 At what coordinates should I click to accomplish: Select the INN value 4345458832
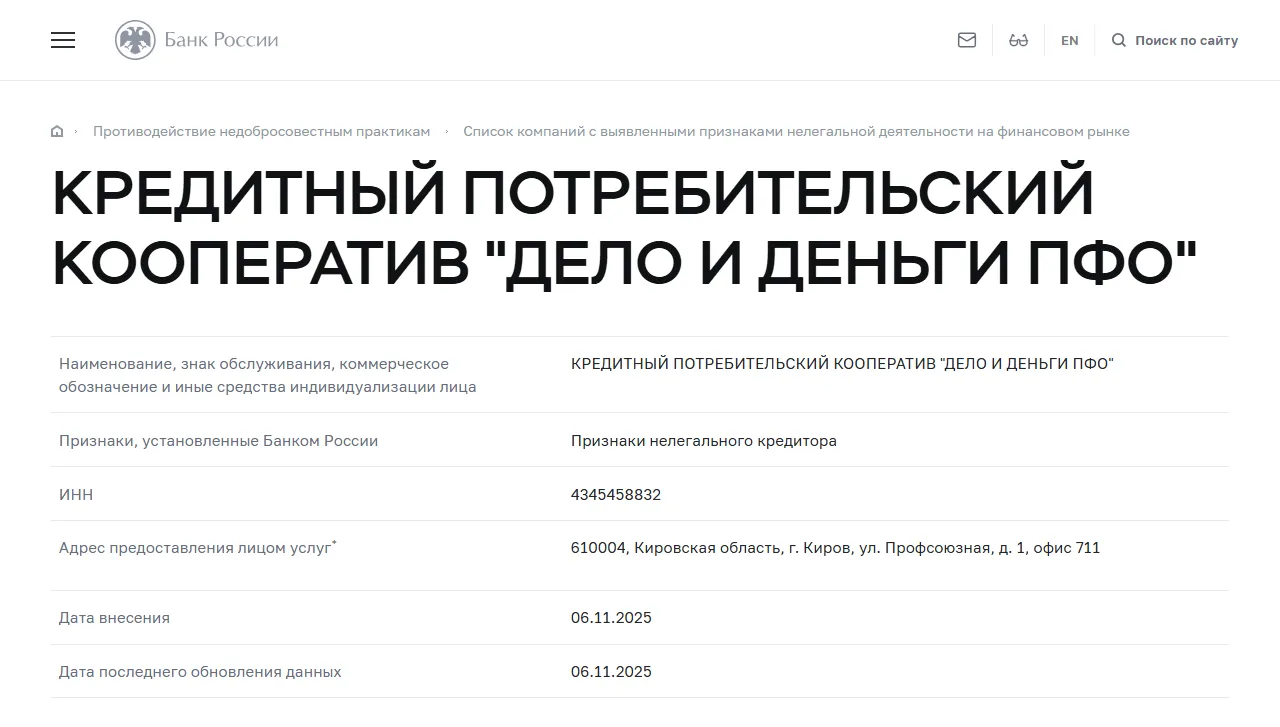click(x=616, y=494)
